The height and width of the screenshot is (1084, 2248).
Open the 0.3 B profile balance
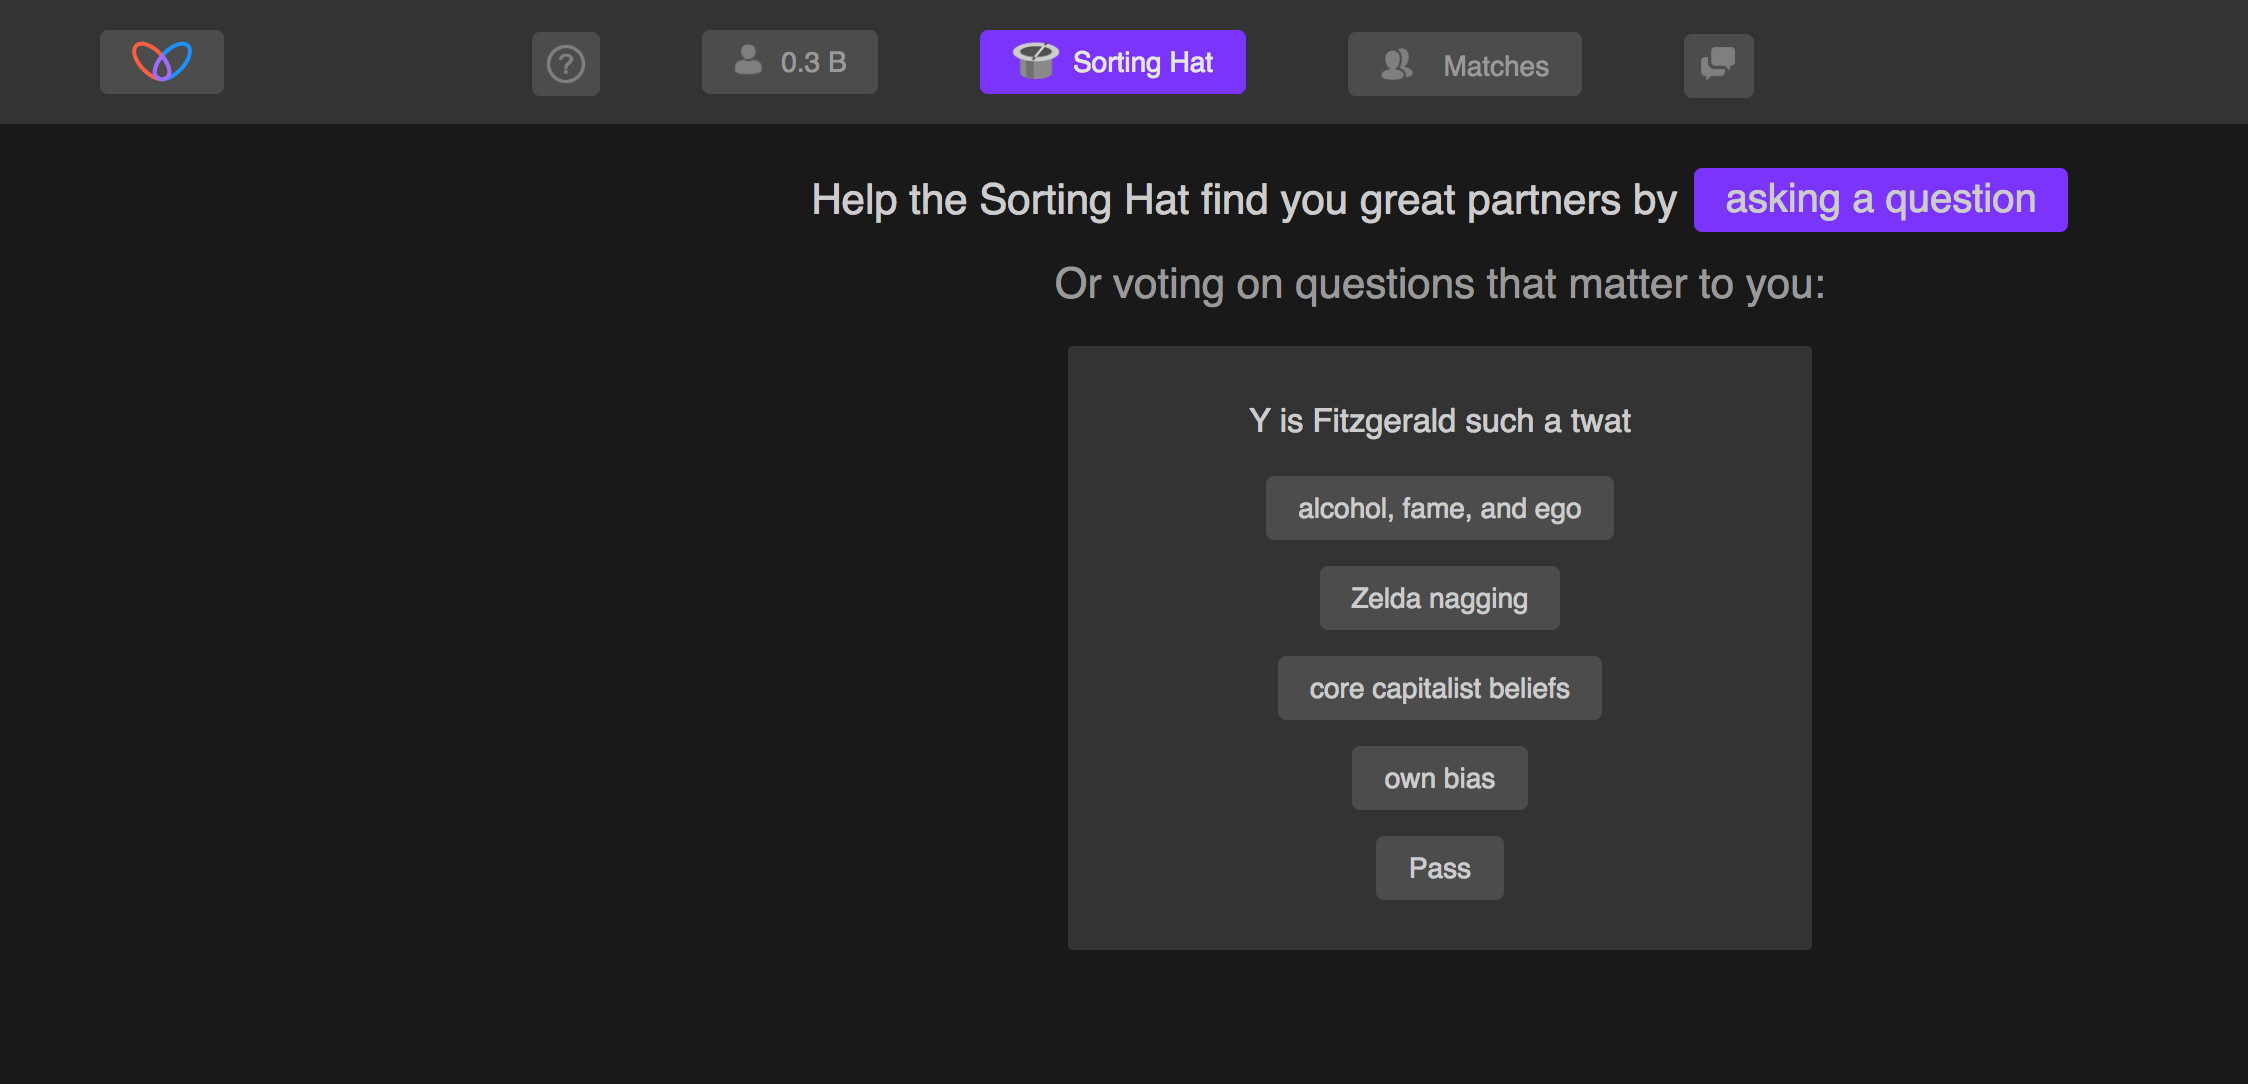[x=812, y=62]
